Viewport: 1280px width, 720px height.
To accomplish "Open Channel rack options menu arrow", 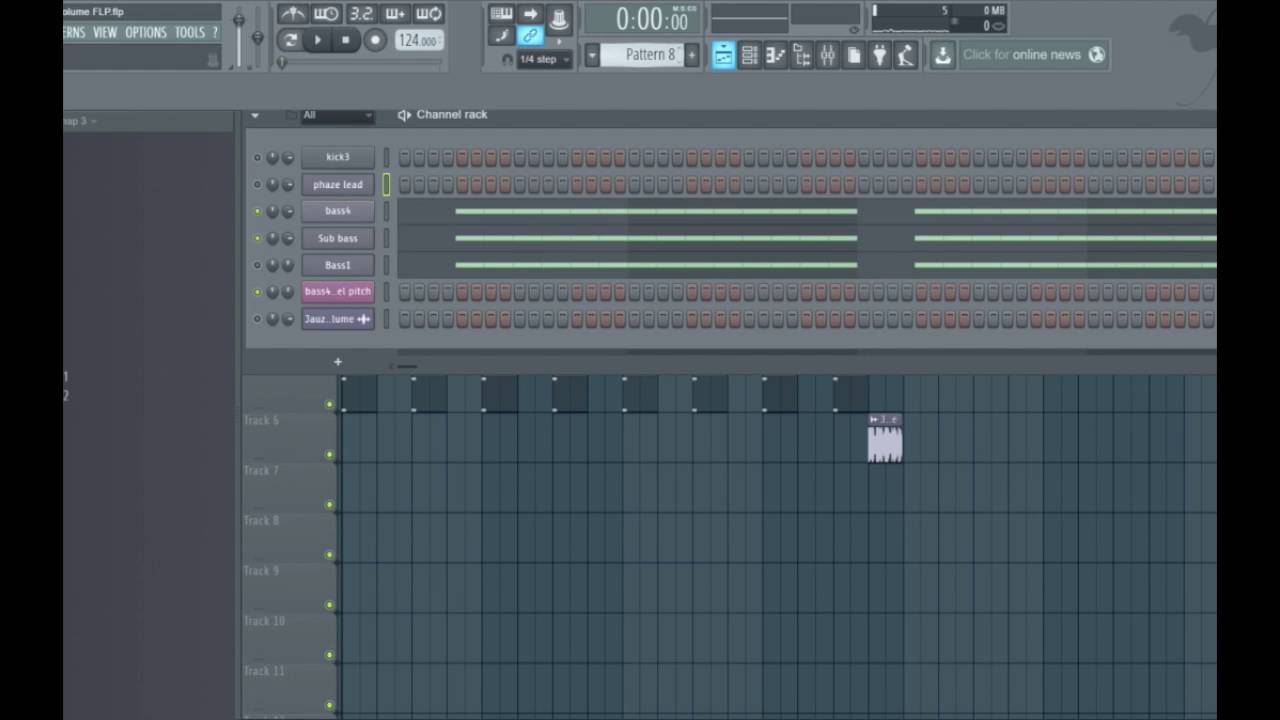I will tap(255, 115).
